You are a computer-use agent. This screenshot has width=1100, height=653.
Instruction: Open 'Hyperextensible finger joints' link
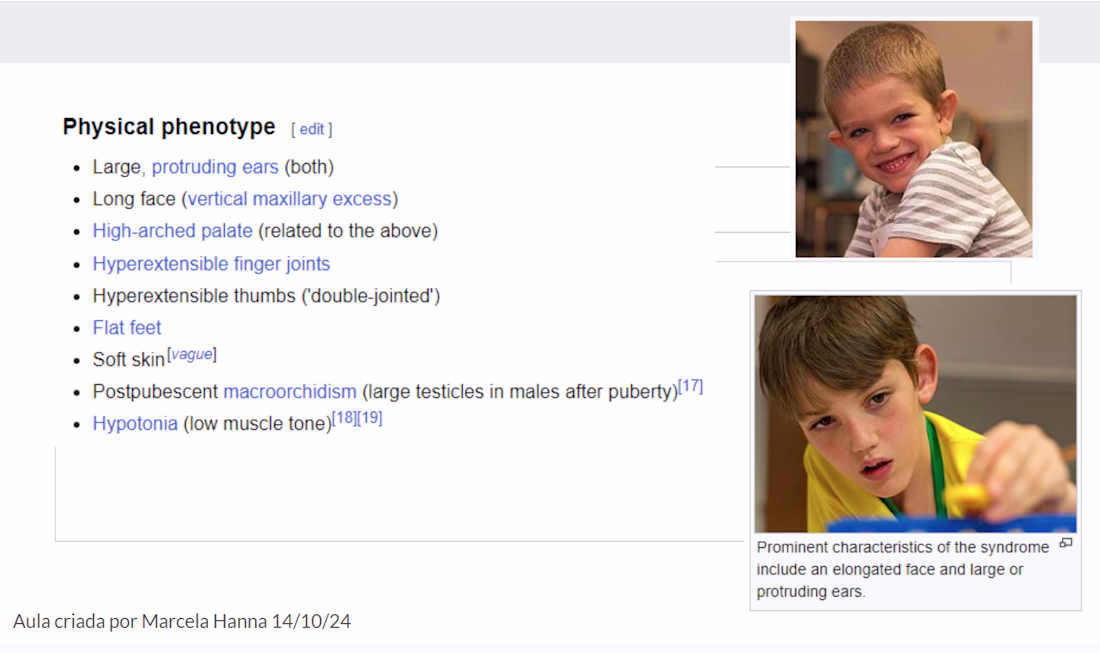click(211, 264)
